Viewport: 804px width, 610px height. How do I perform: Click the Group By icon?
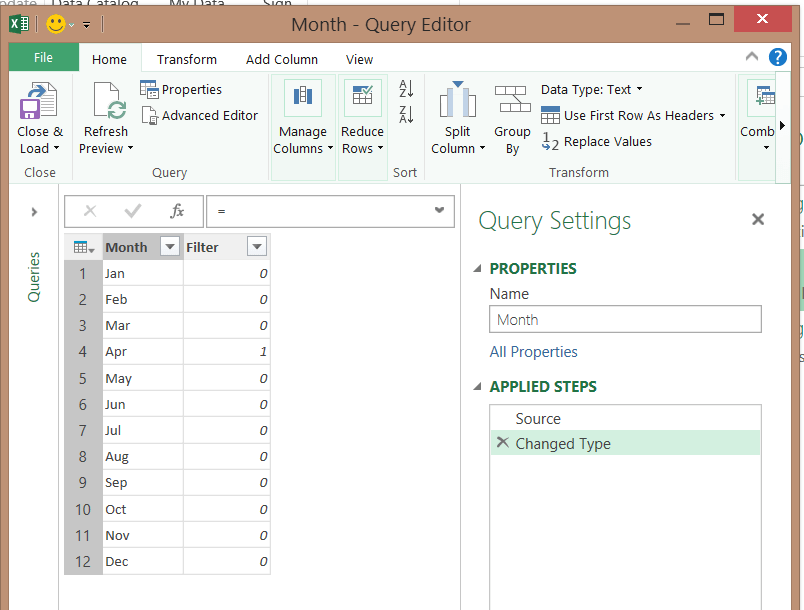[x=512, y=101]
